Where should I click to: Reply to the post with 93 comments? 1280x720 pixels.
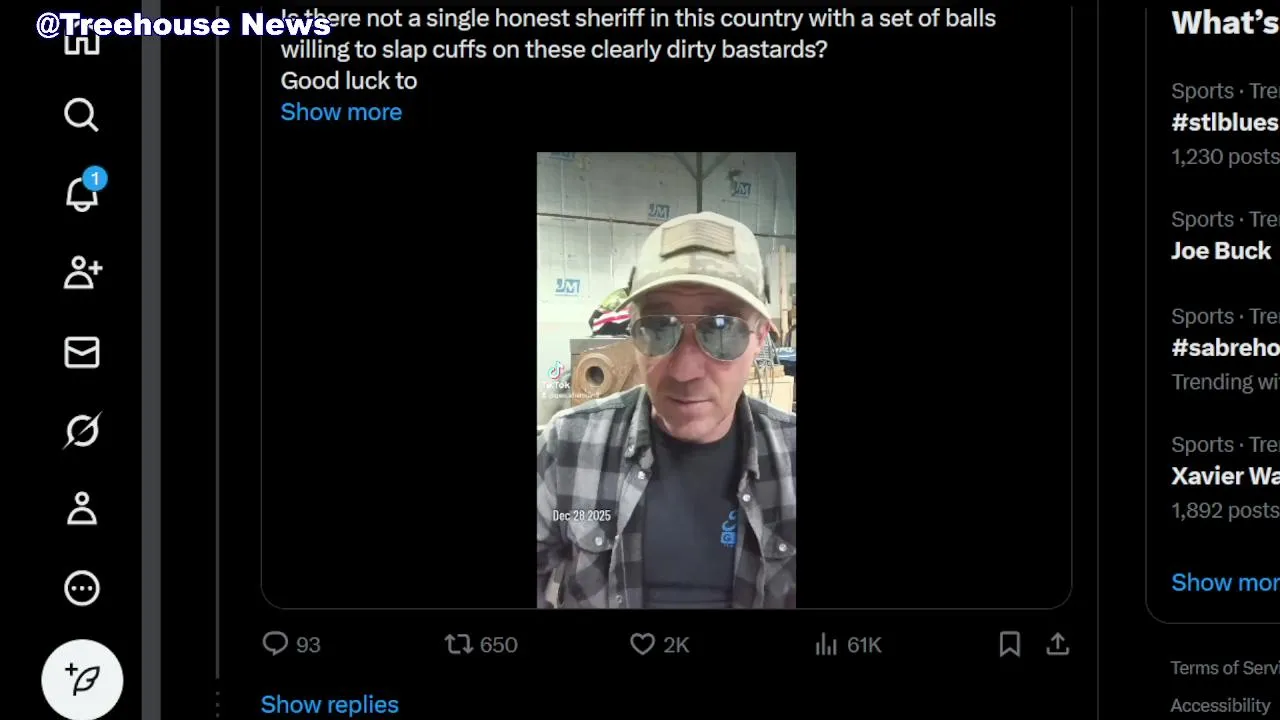(275, 644)
